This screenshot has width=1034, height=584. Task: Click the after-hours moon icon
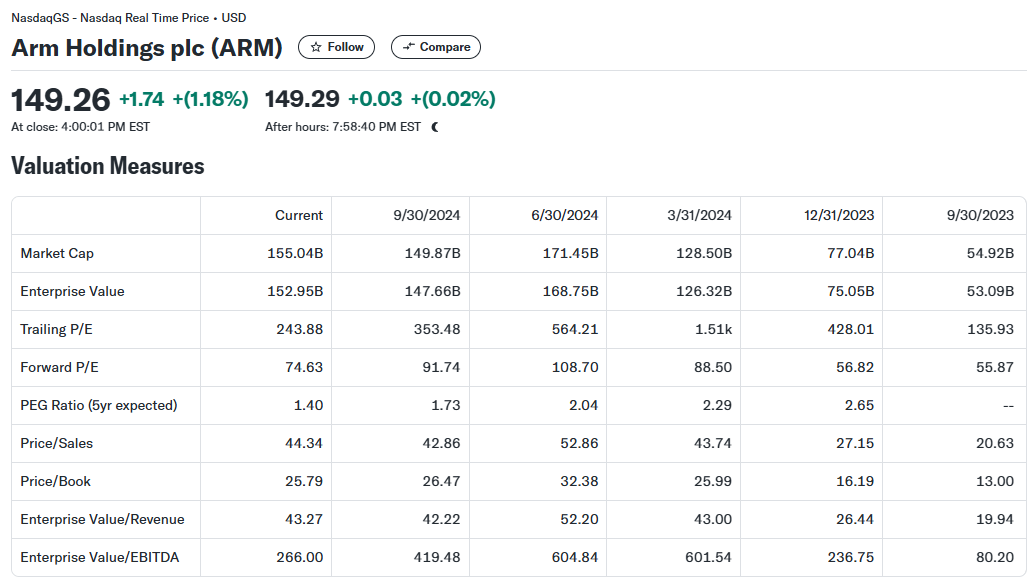click(x=435, y=127)
